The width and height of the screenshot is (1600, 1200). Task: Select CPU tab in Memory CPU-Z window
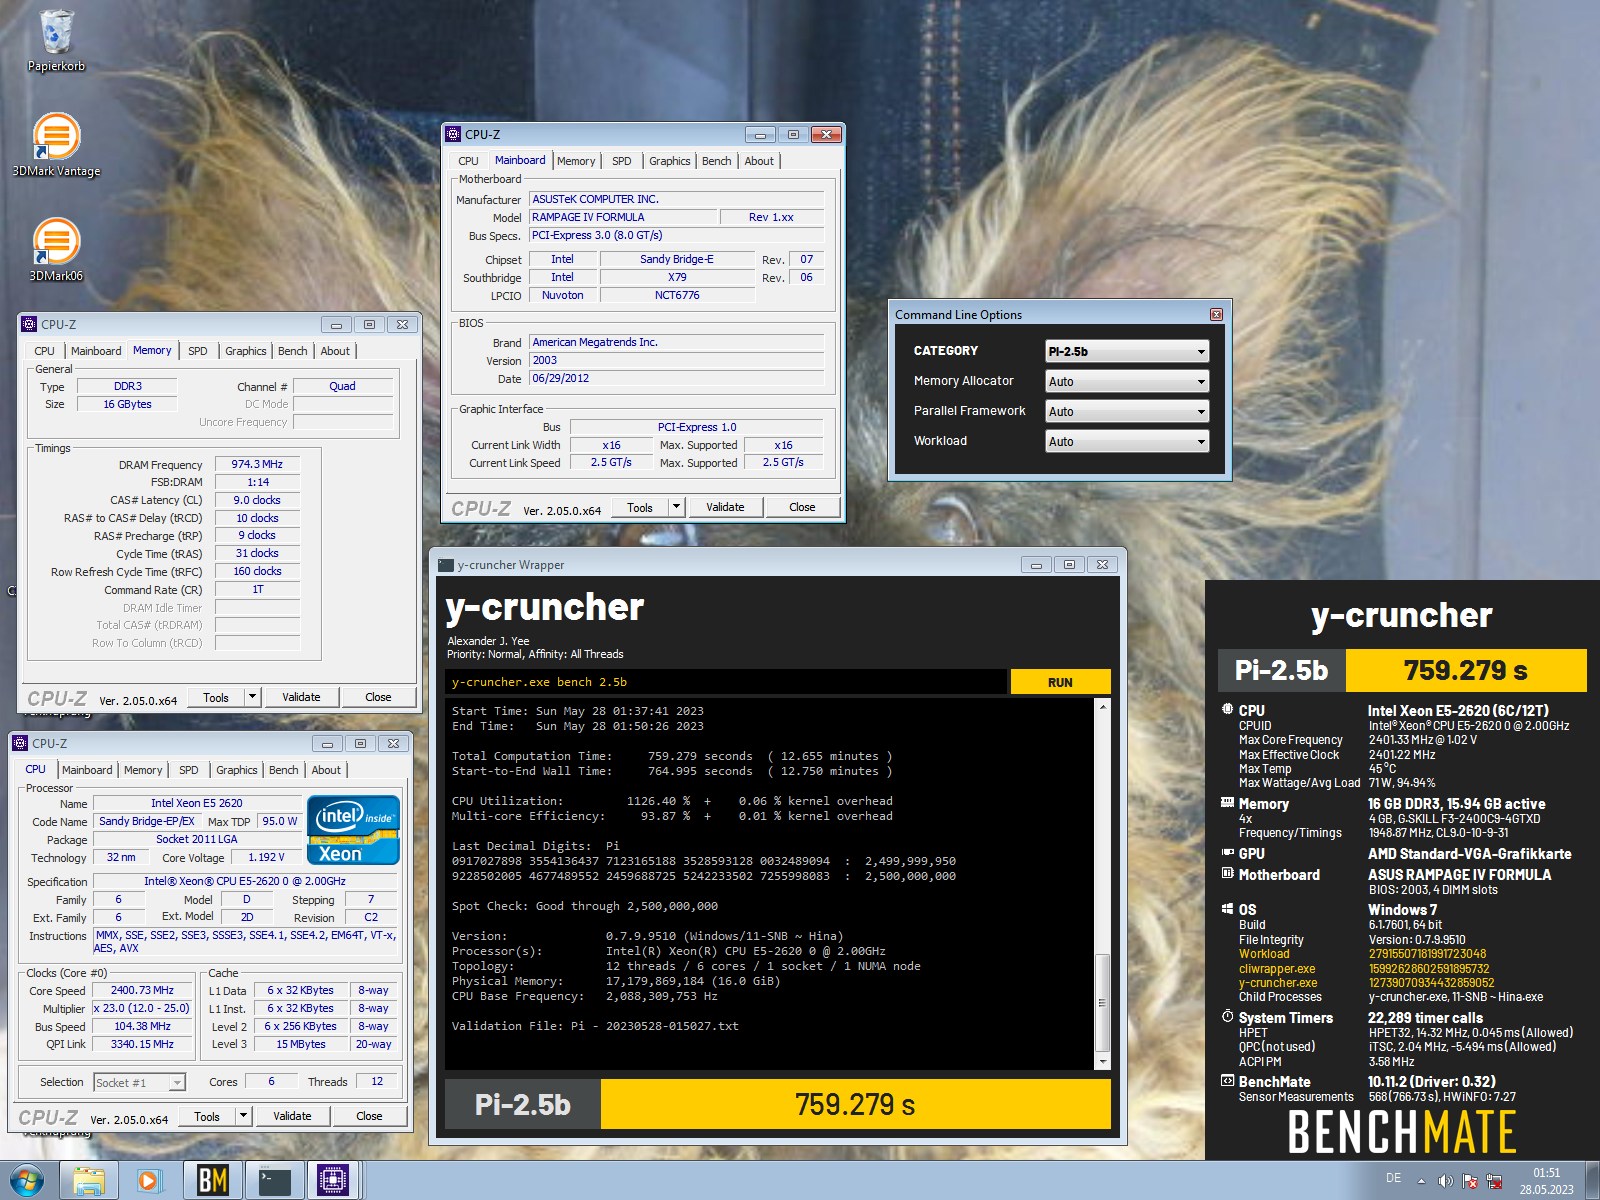(44, 351)
